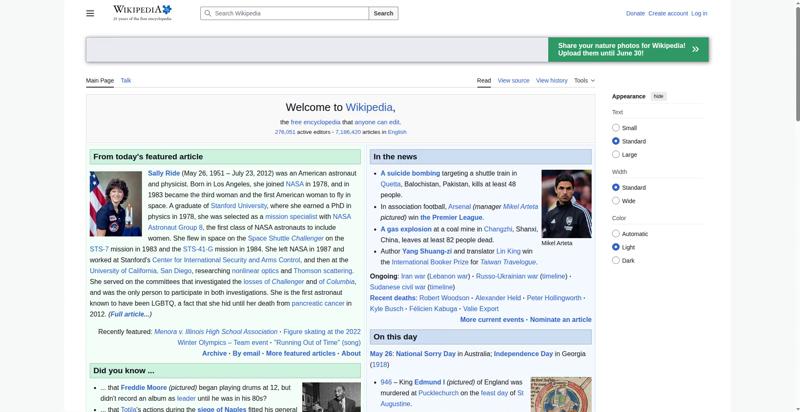Open the Freddie Moore photo thumbnail
Image resolution: width=800 pixels, height=412 pixels.
pos(331,397)
